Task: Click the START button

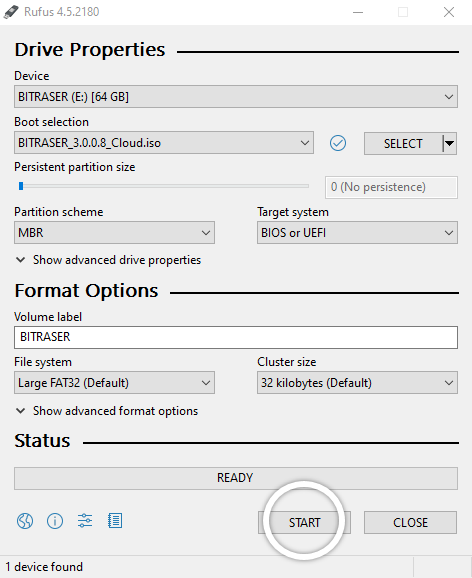Action: 304,522
